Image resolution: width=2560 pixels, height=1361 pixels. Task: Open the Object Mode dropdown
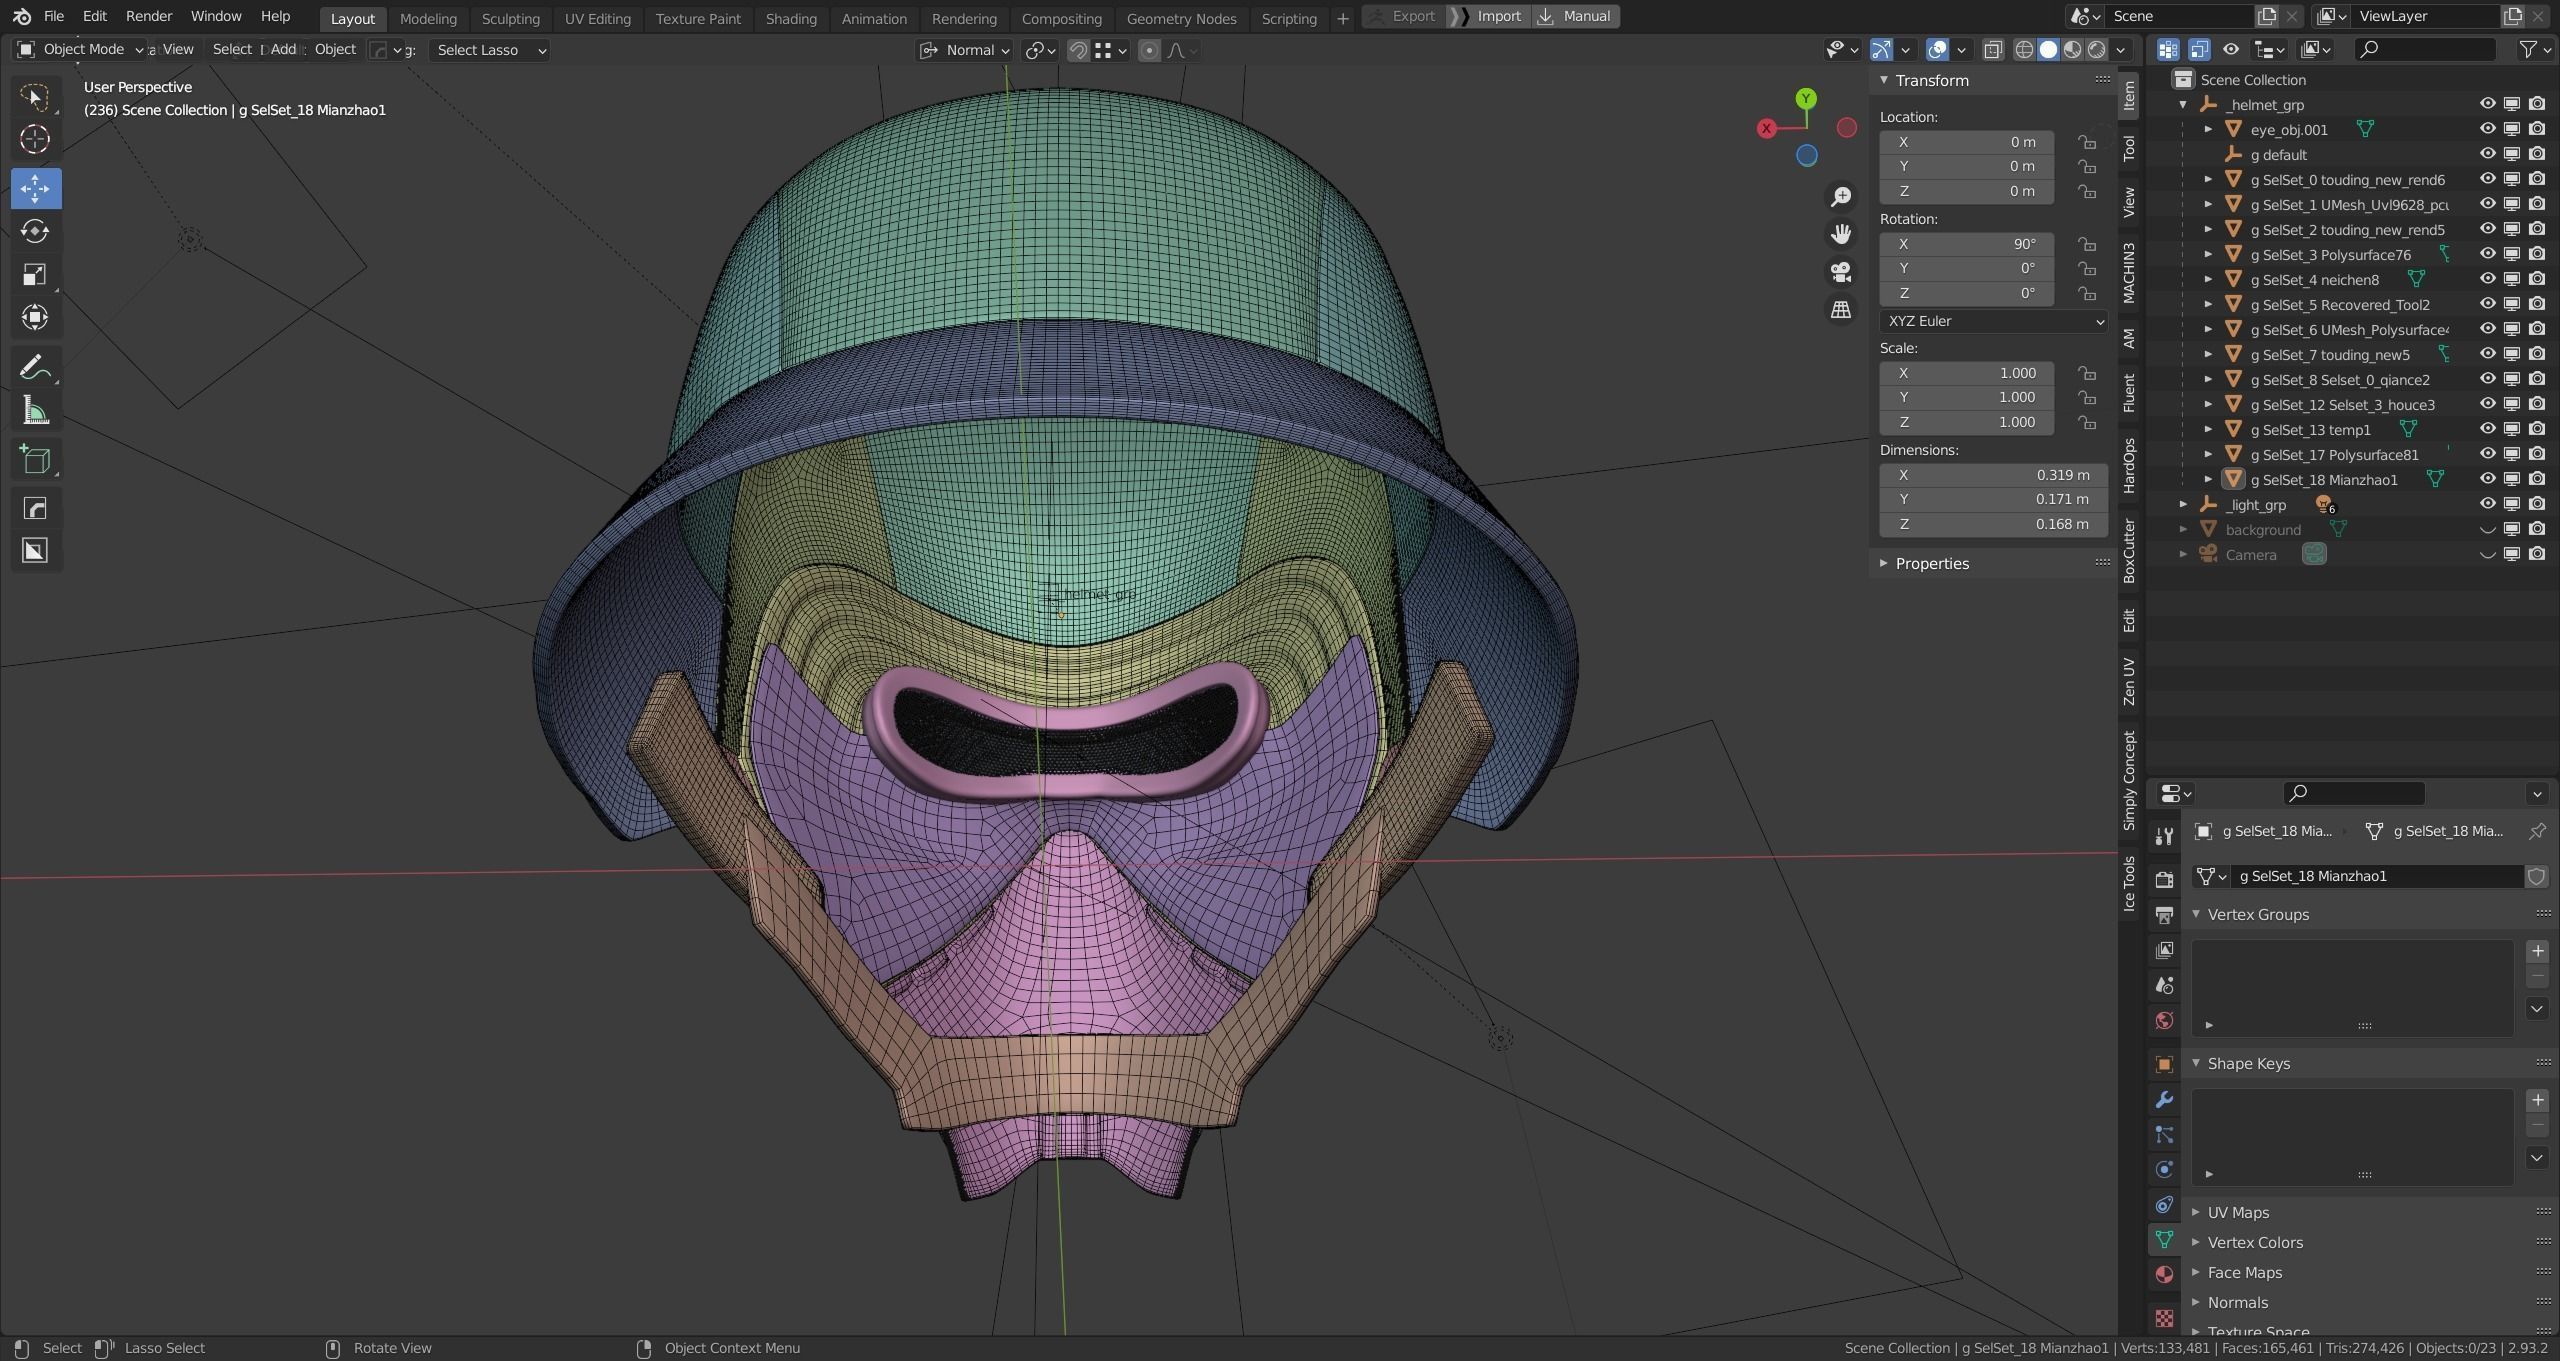(80, 49)
